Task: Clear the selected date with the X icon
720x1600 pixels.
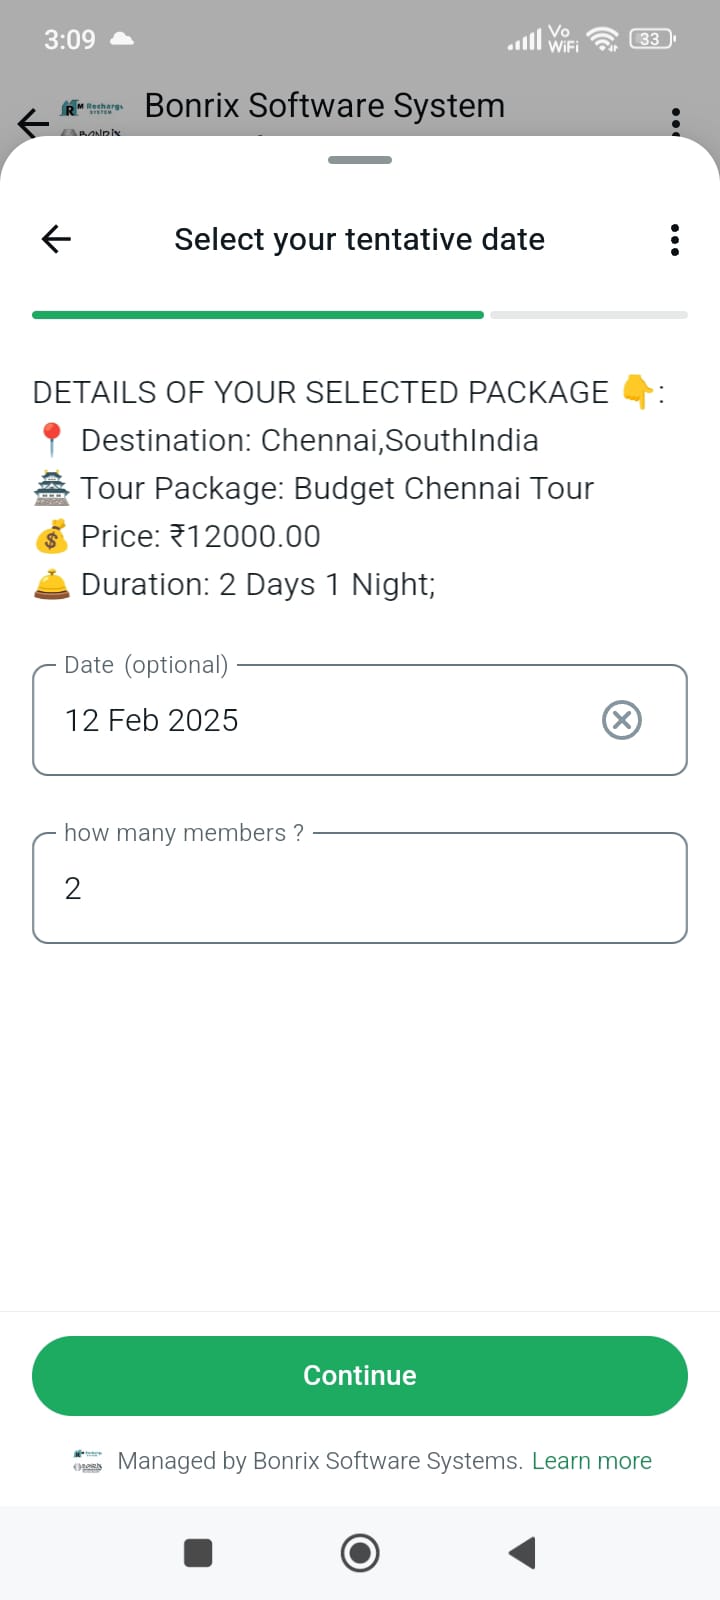Action: pos(622,720)
